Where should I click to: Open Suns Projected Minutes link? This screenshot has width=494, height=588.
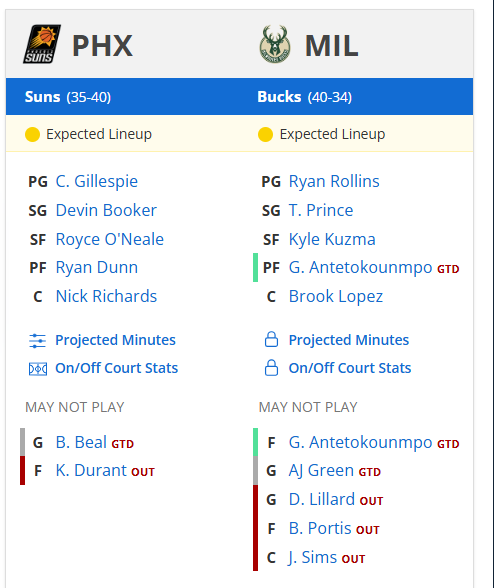115,340
